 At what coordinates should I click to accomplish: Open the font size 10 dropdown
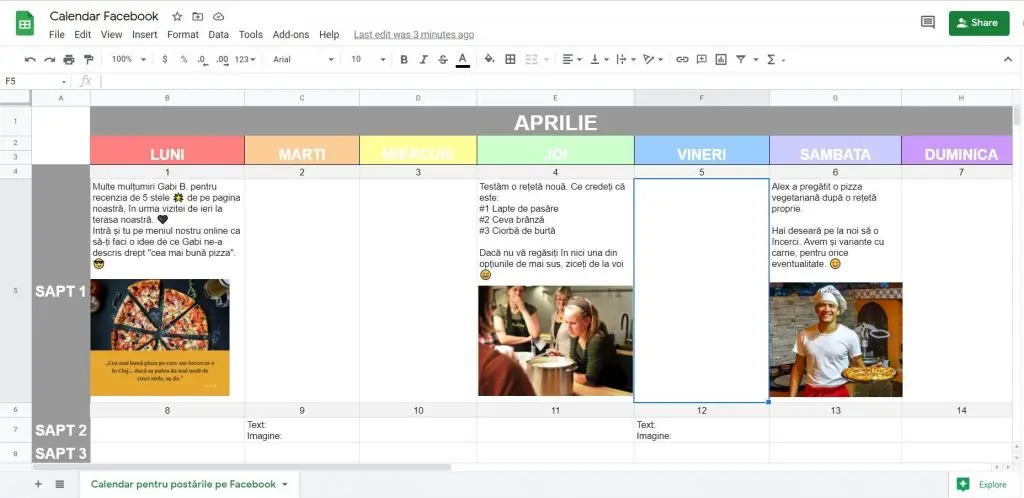click(368, 59)
